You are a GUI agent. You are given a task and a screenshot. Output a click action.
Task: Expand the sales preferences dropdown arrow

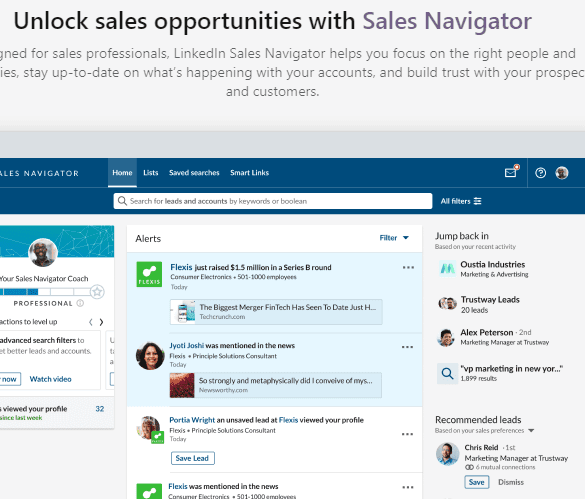point(531,431)
